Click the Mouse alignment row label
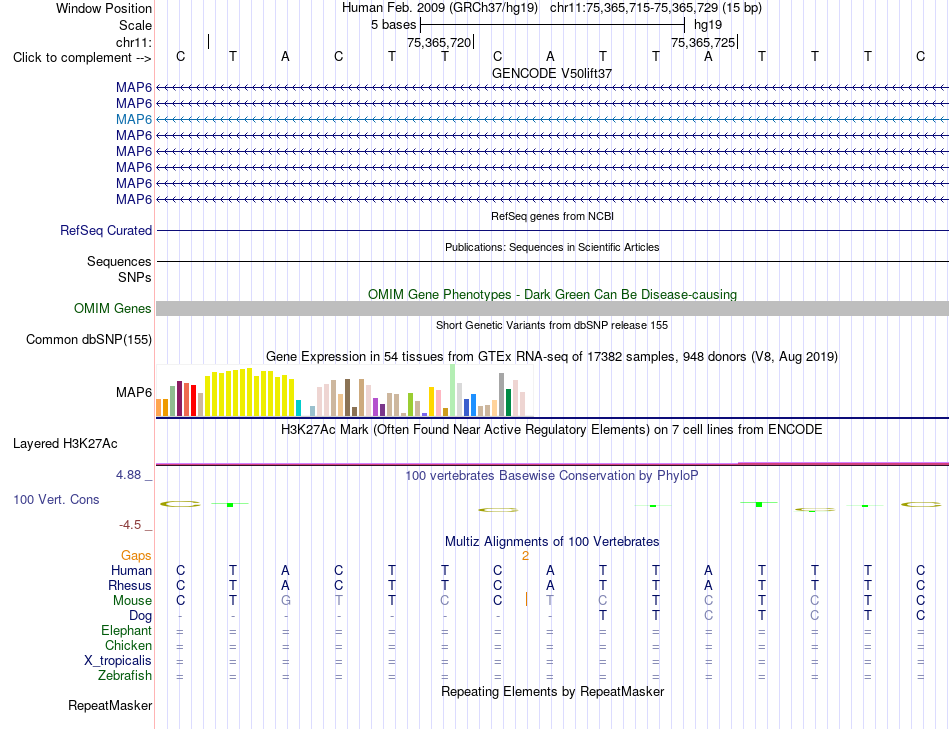Image resolution: width=950 pixels, height=729 pixels. (x=132, y=601)
